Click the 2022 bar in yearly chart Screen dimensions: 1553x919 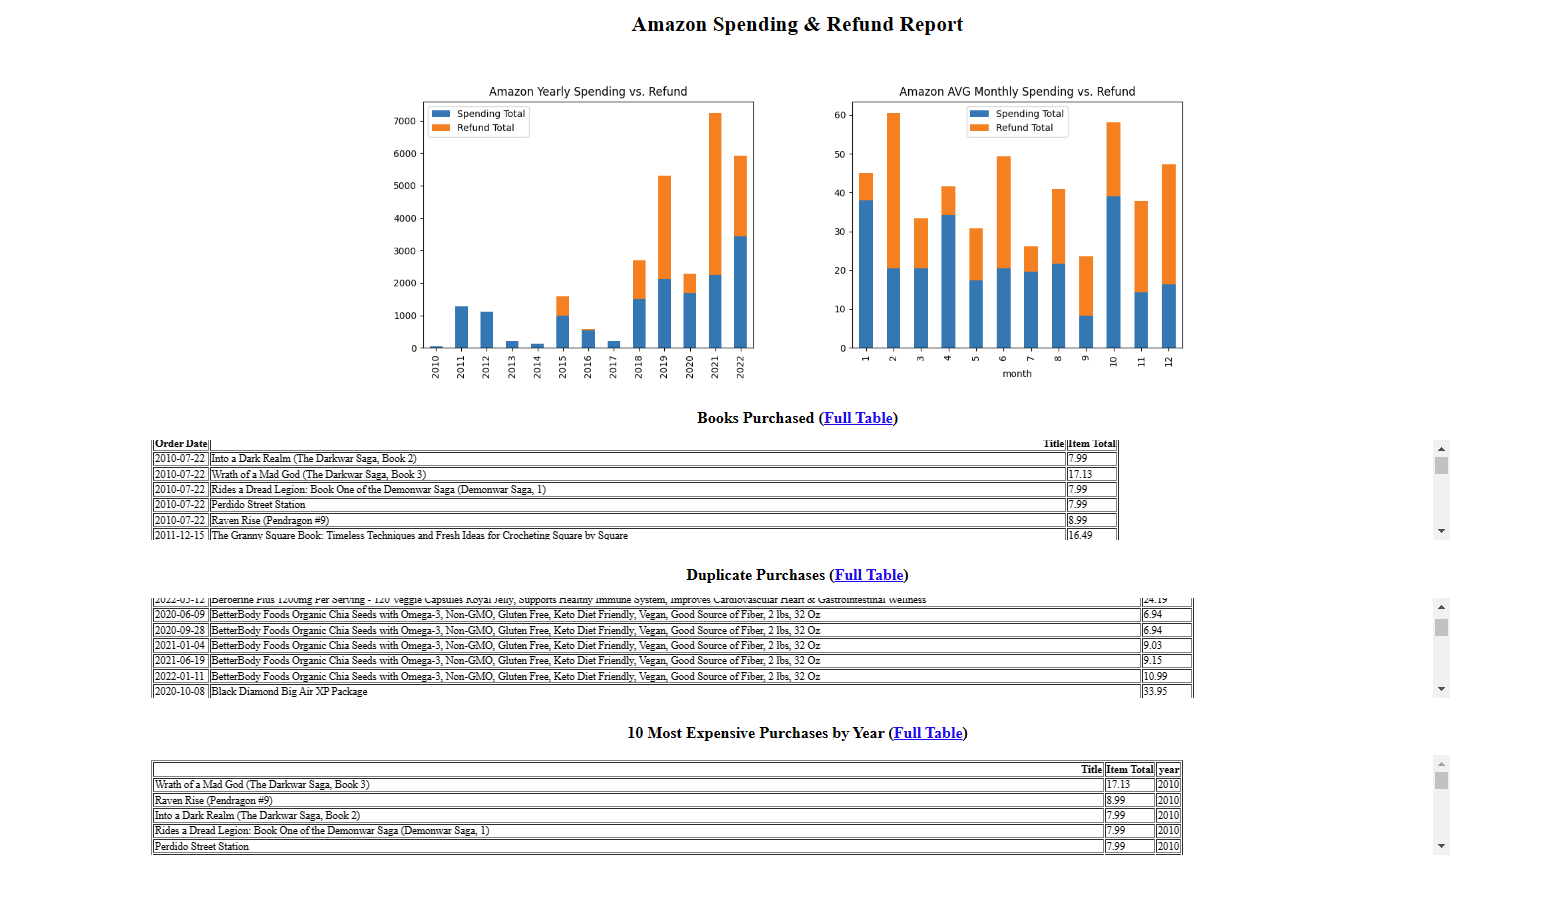(x=740, y=252)
